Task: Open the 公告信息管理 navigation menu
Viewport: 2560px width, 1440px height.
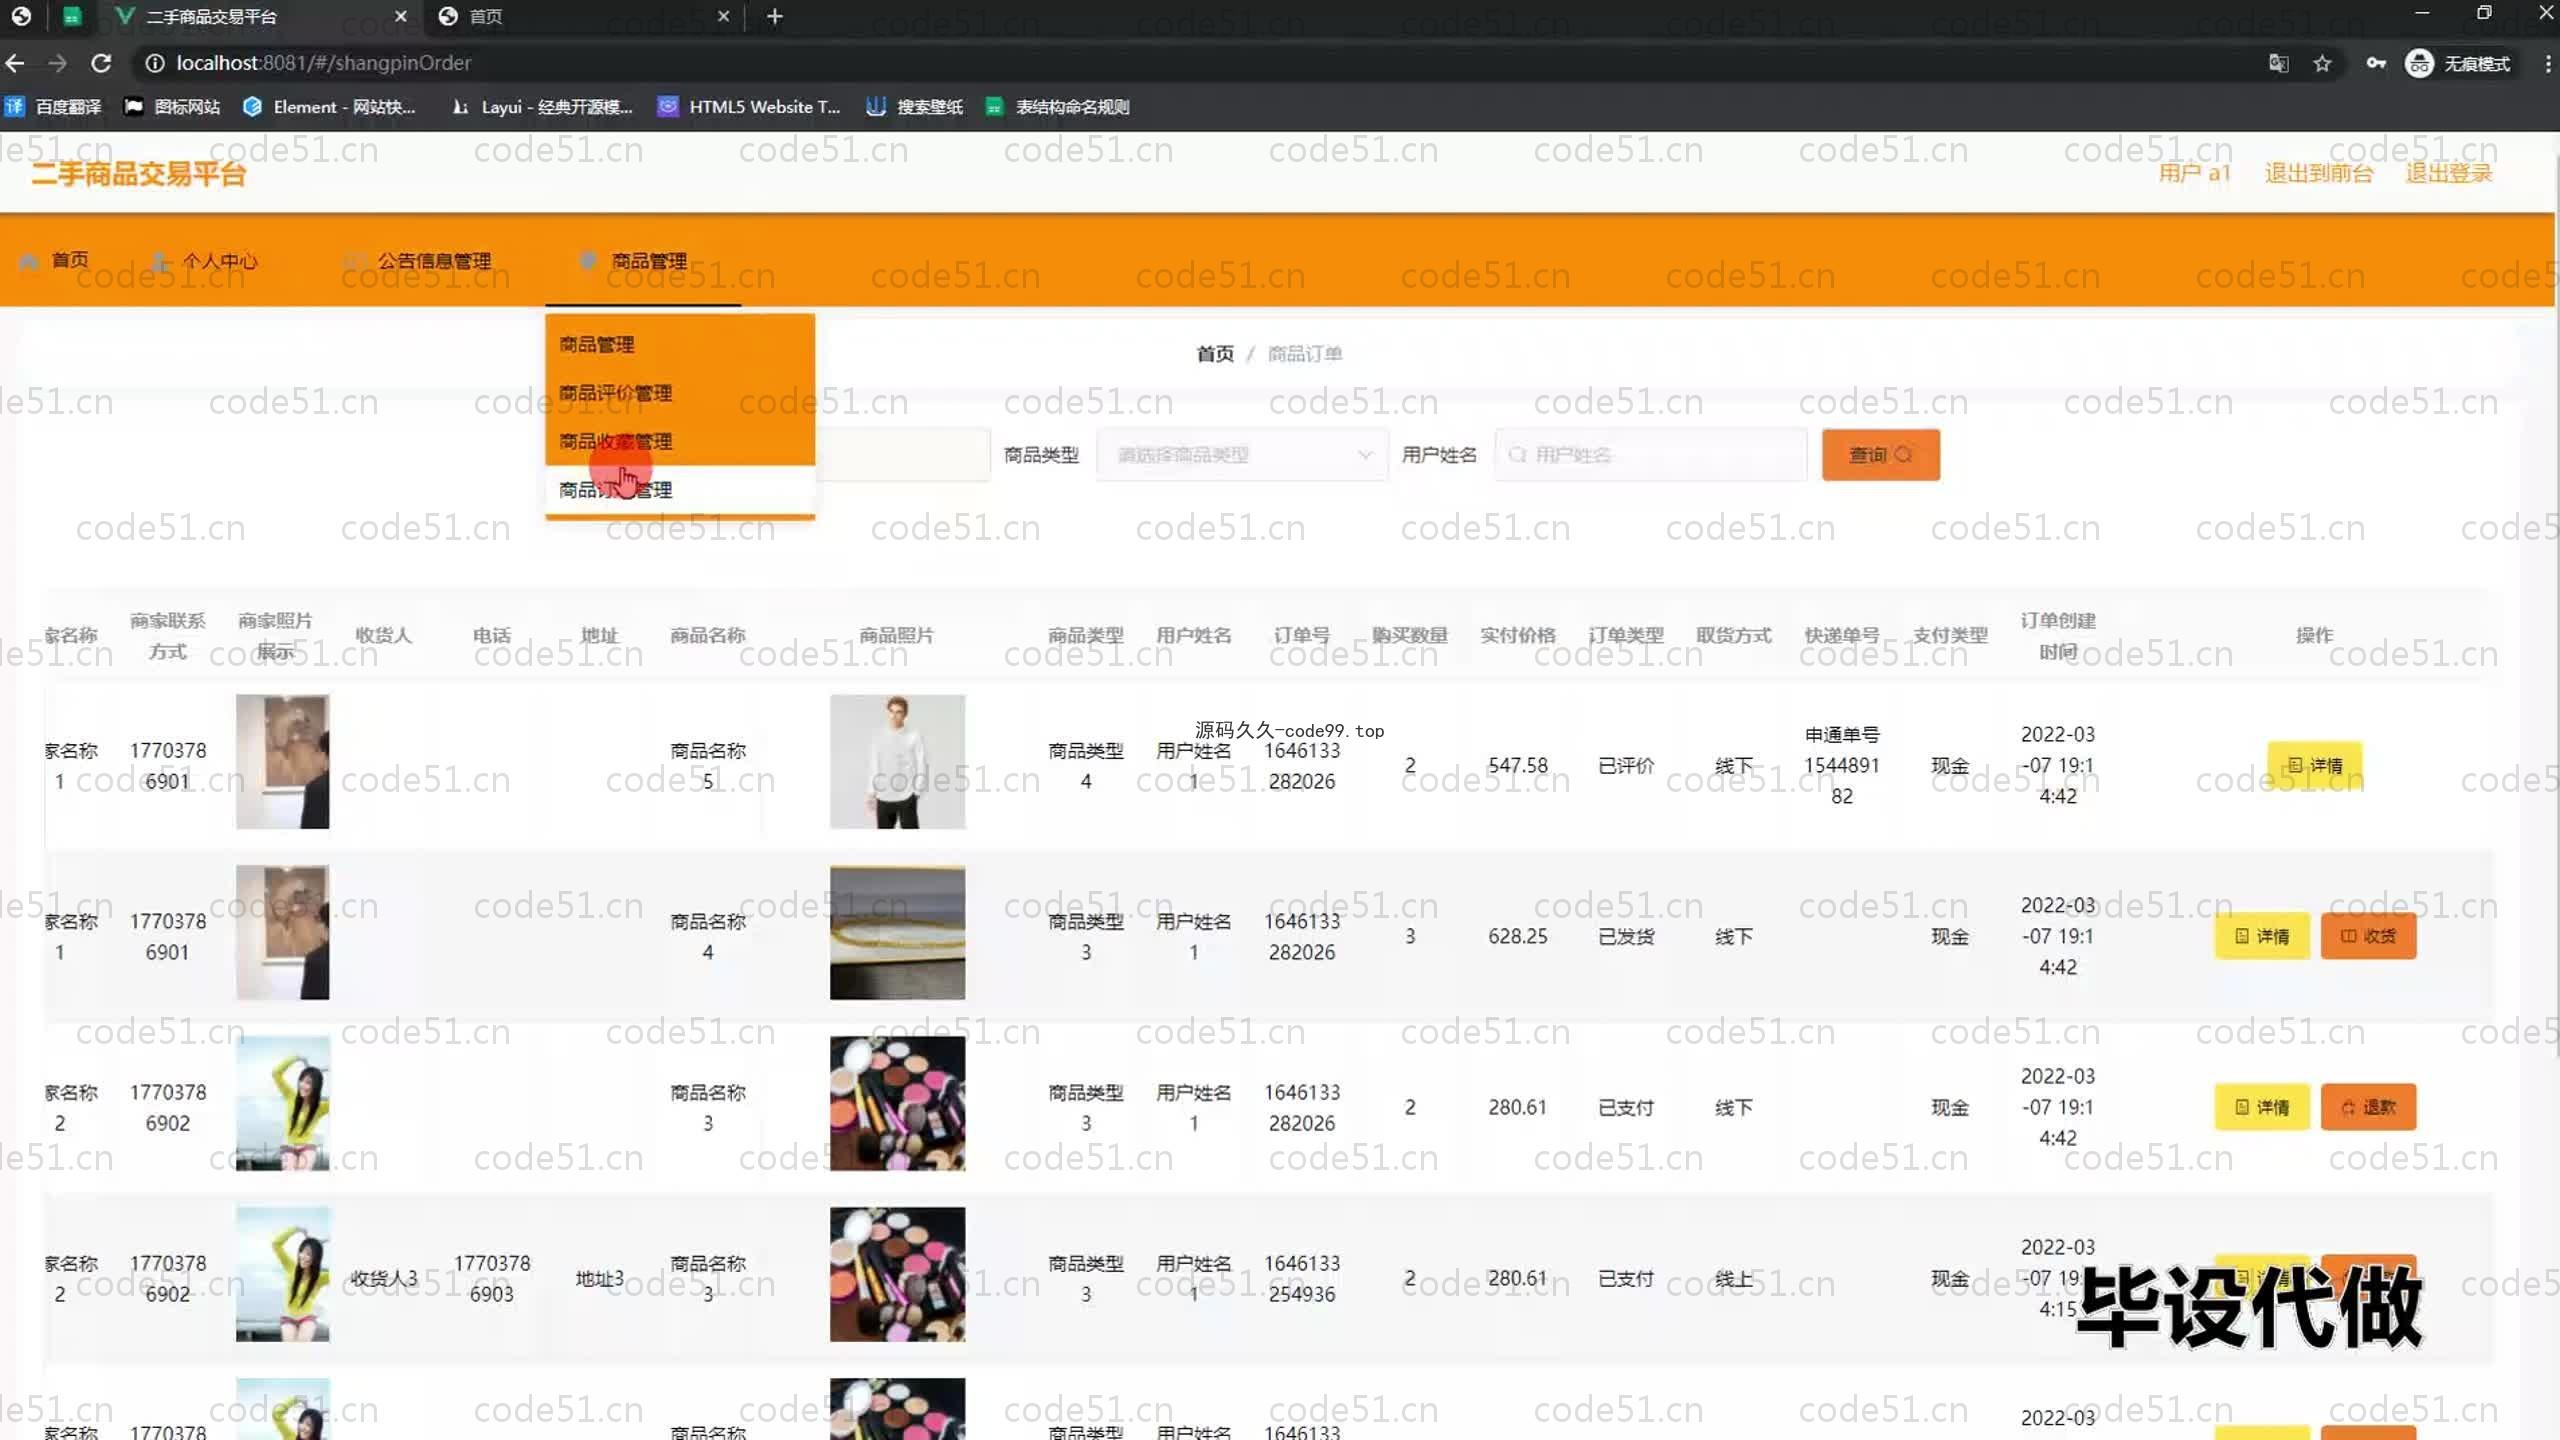Action: (x=418, y=261)
